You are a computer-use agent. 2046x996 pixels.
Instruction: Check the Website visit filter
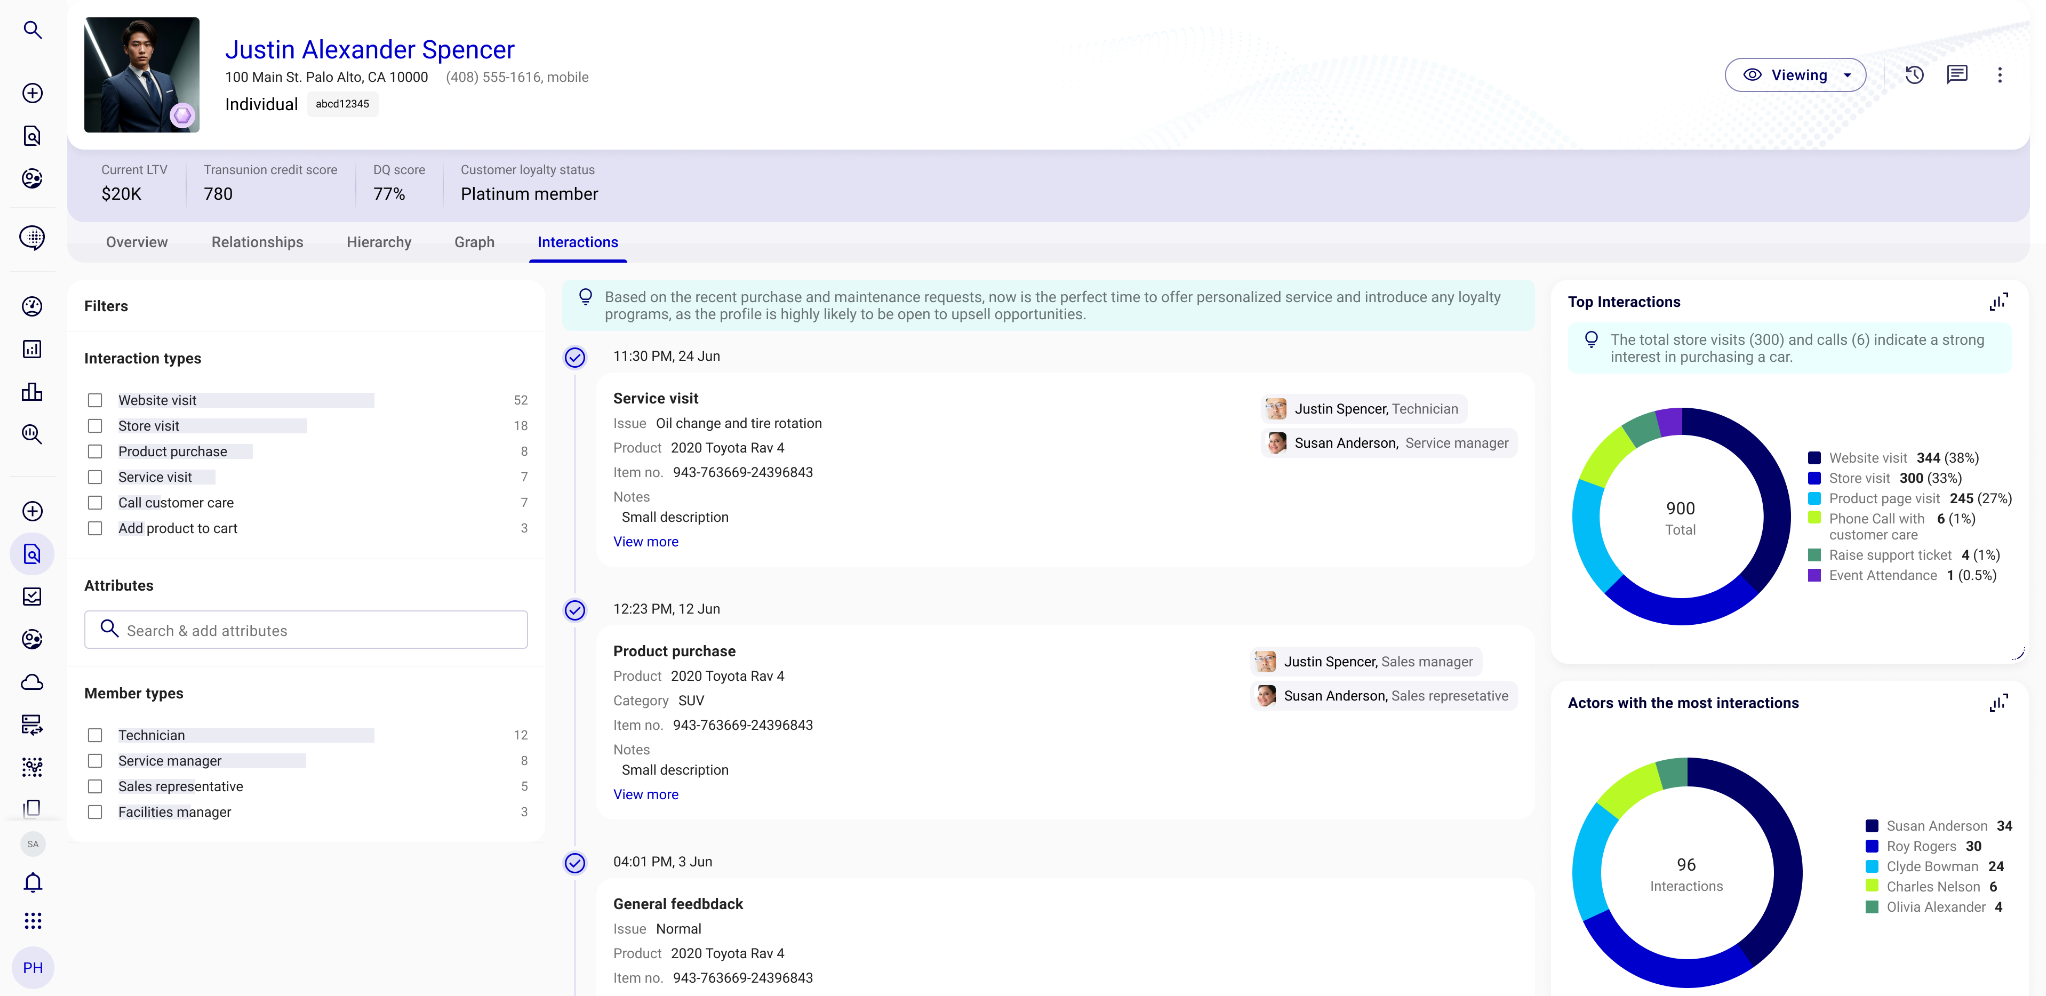95,400
